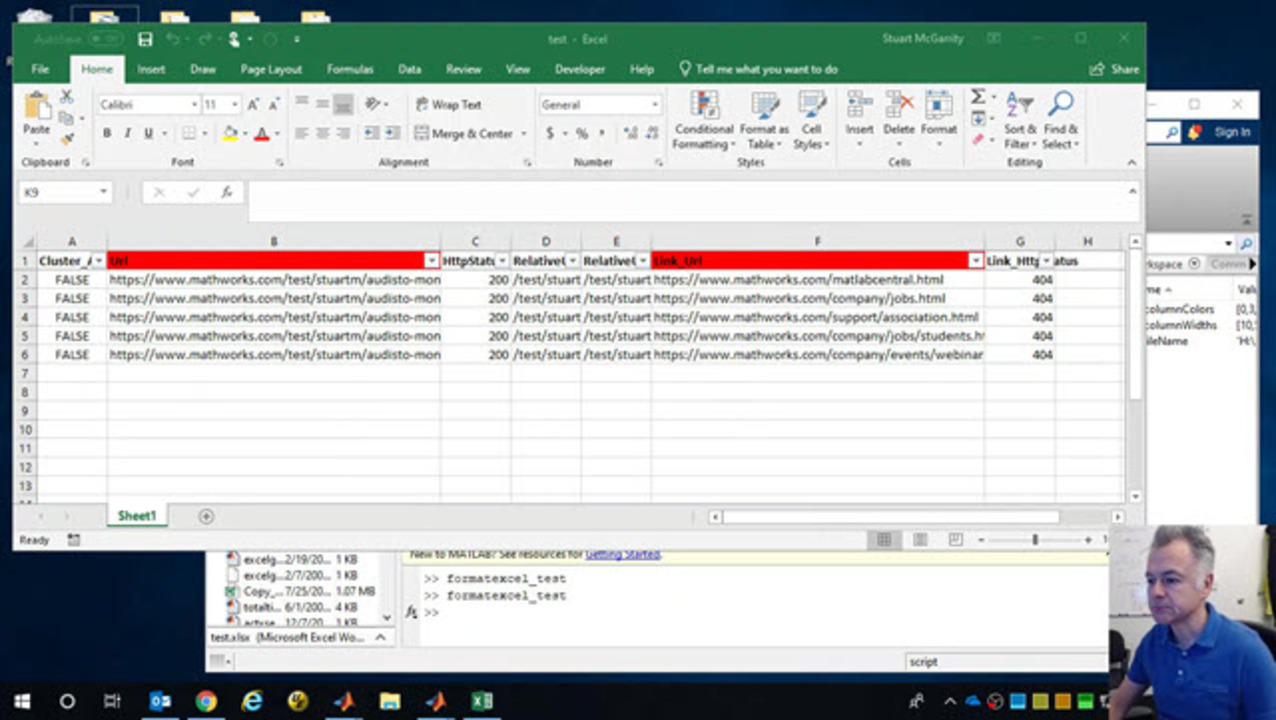Click the MATLAB Getting Started link

pyautogui.click(x=622, y=554)
